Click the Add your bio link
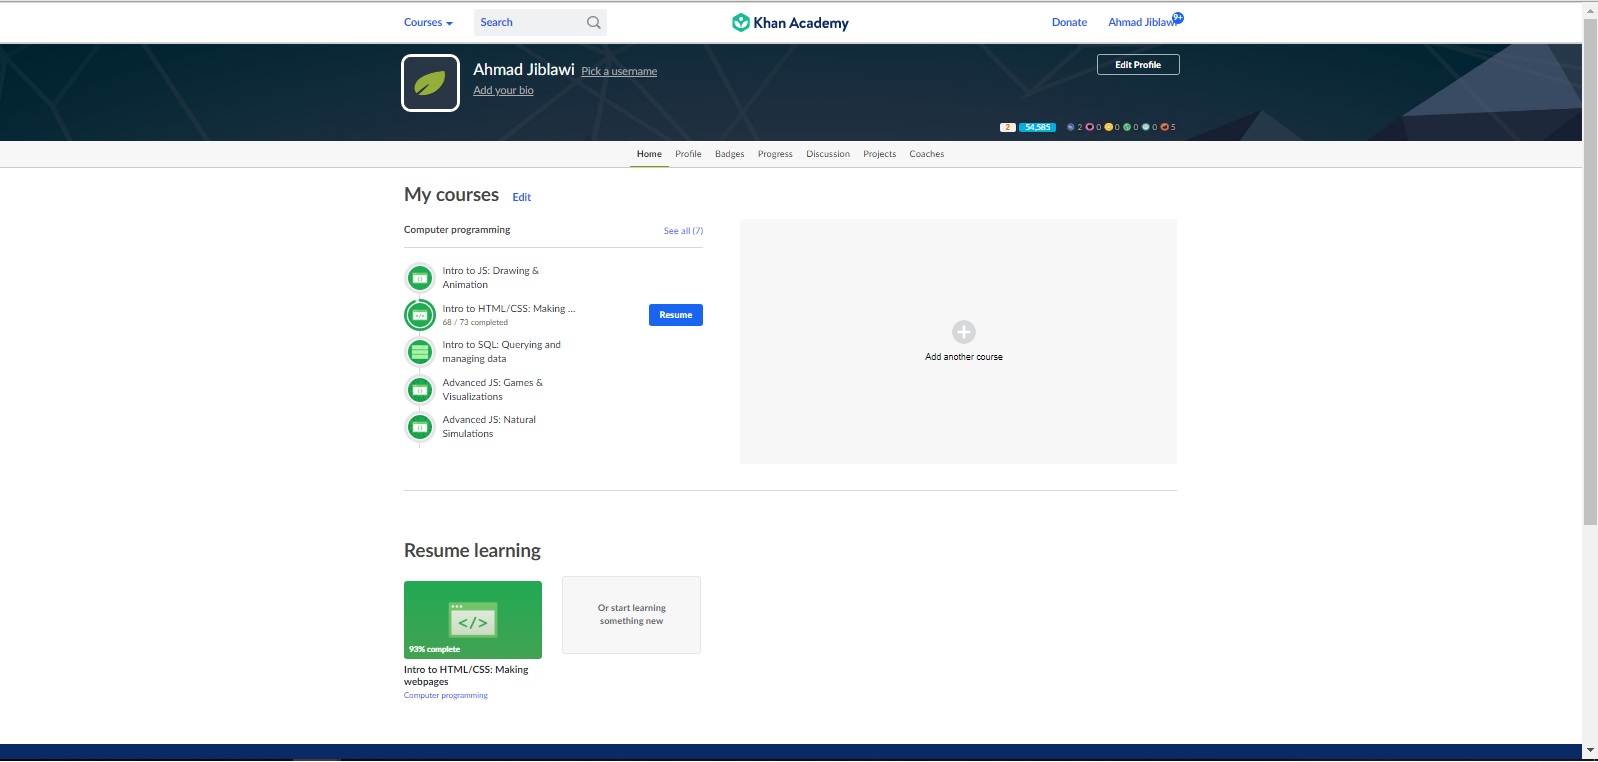This screenshot has width=1598, height=762. pos(503,90)
